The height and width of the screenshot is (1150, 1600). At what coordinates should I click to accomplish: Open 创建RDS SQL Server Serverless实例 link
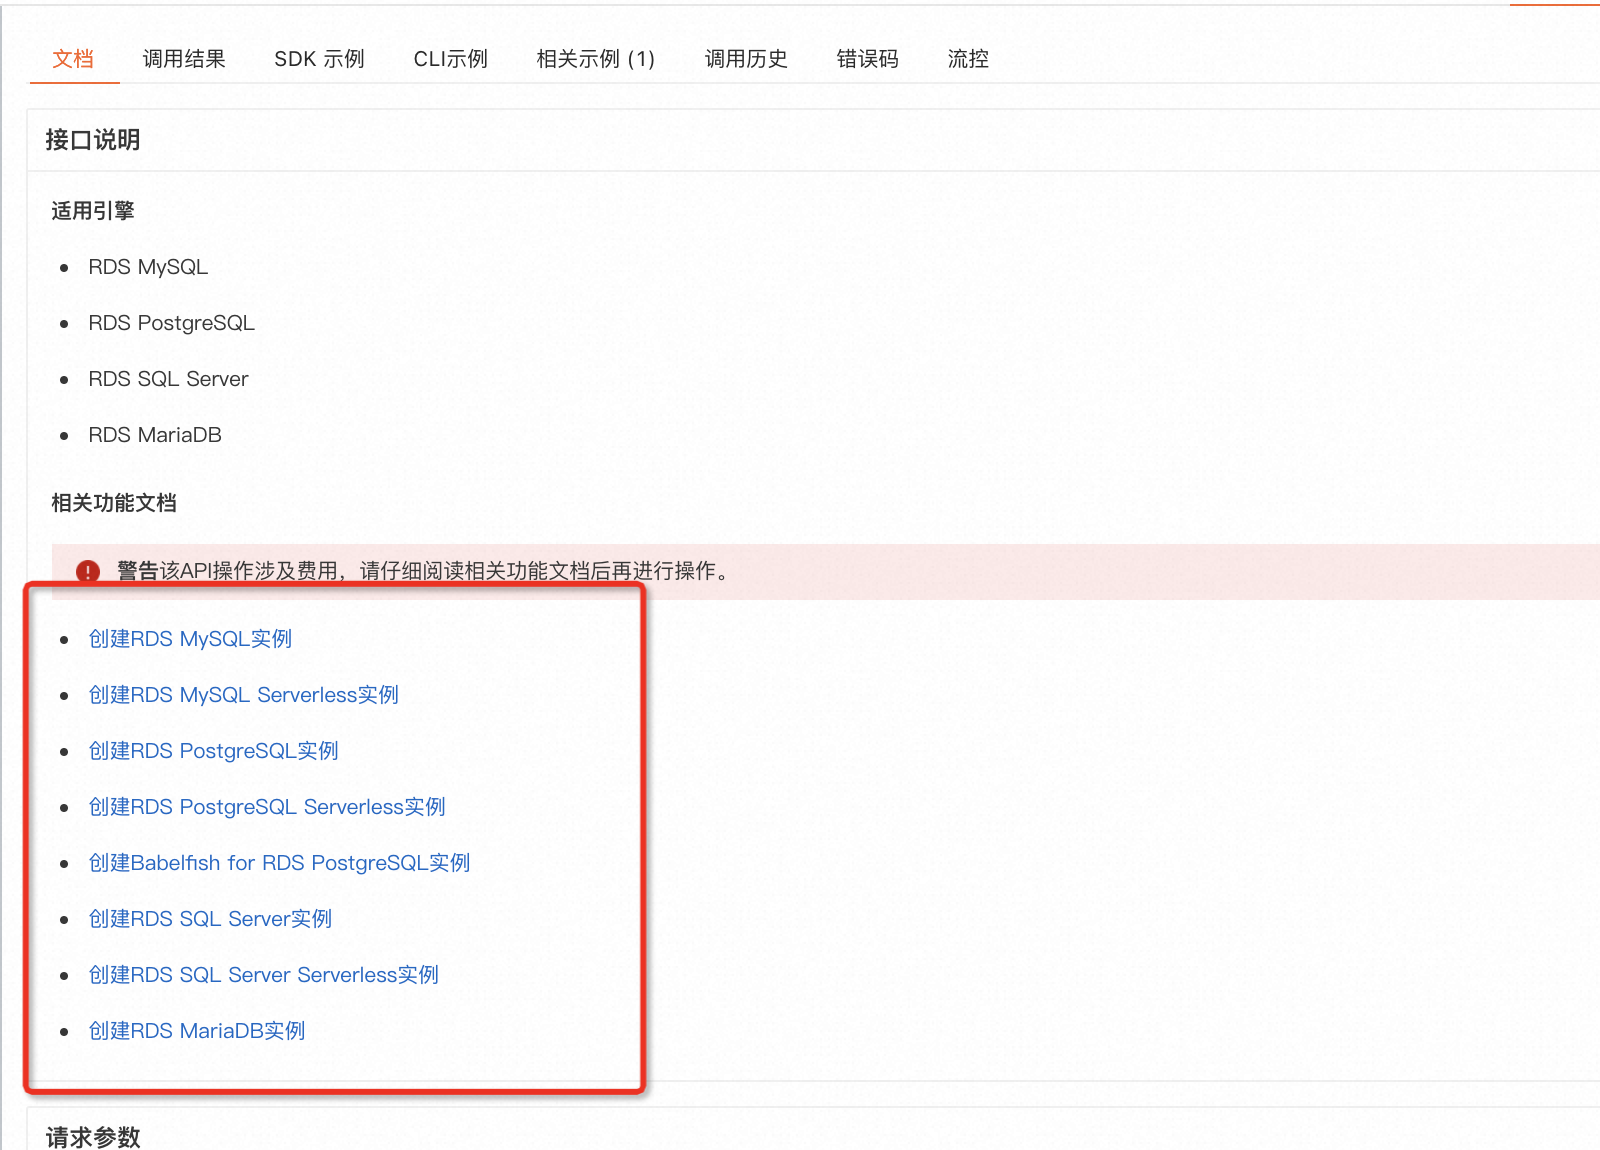[x=264, y=975]
